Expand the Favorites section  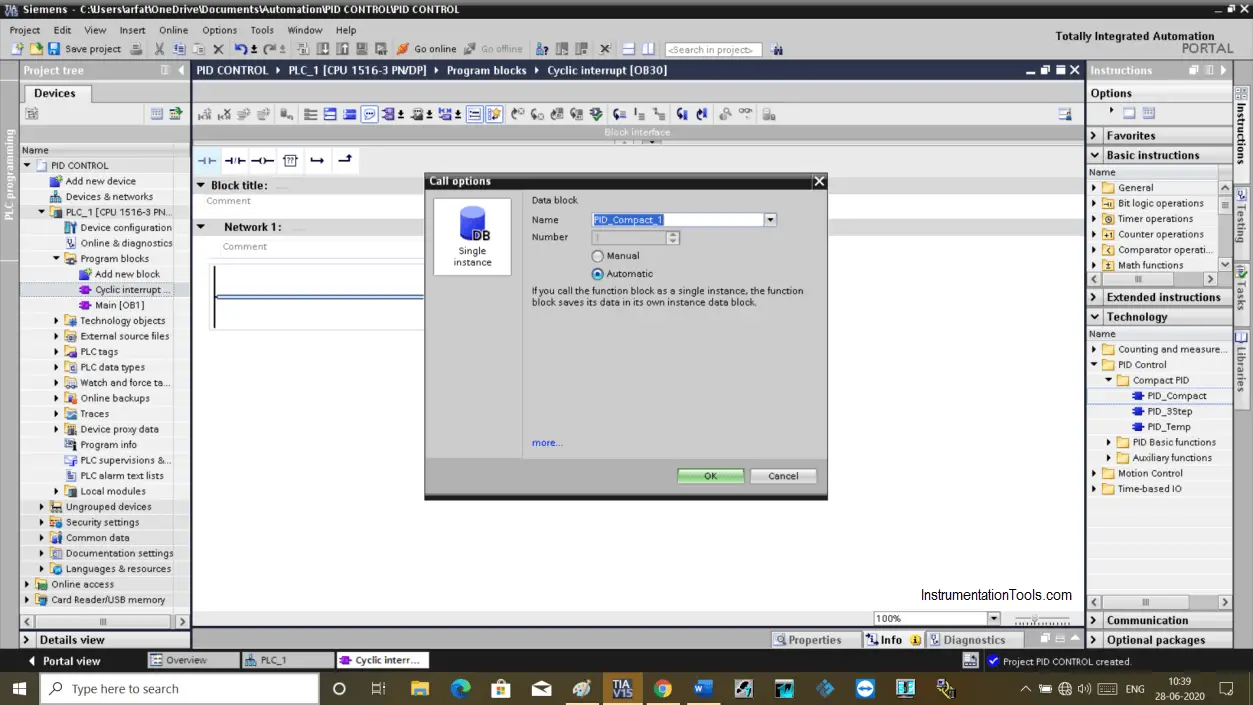pyautogui.click(x=1095, y=136)
